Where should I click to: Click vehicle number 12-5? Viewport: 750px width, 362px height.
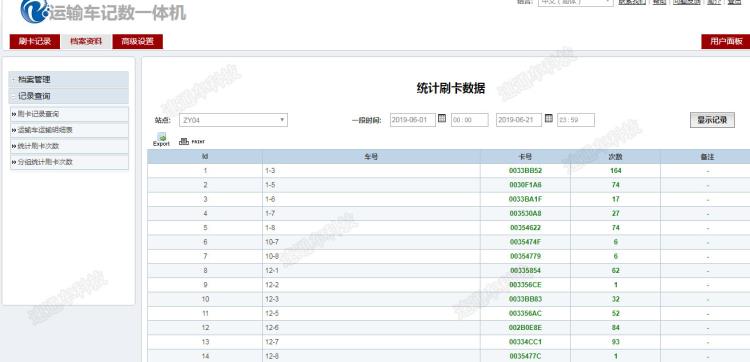[272, 314]
